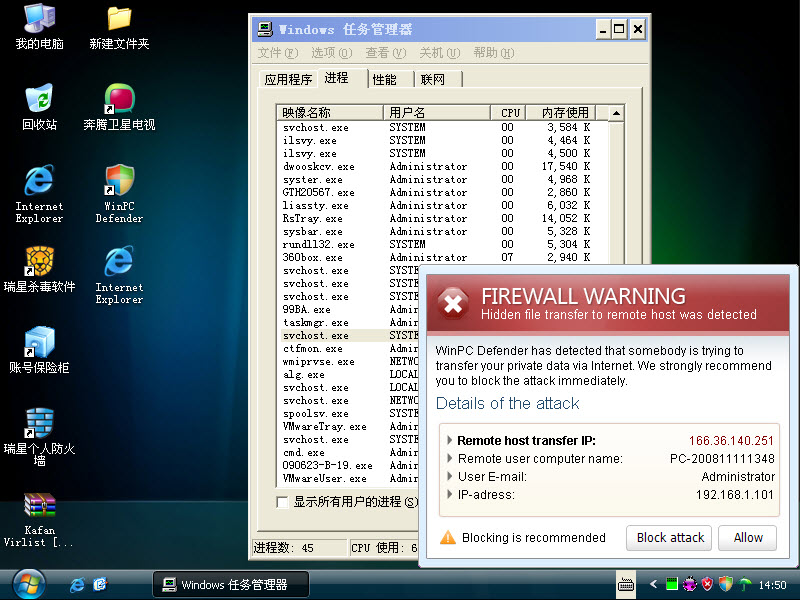
Task: Open 关机(U) menu
Action: tap(440, 53)
